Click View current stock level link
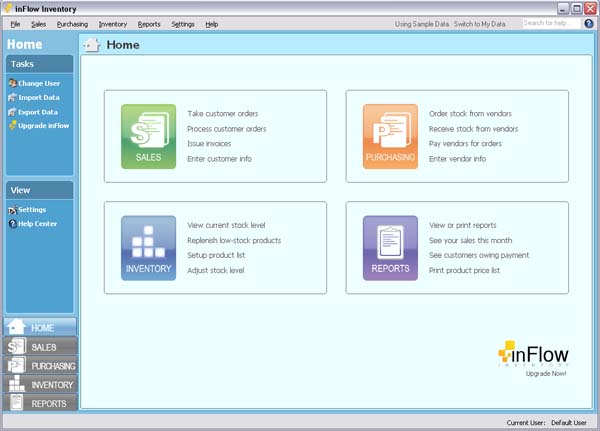 226,225
